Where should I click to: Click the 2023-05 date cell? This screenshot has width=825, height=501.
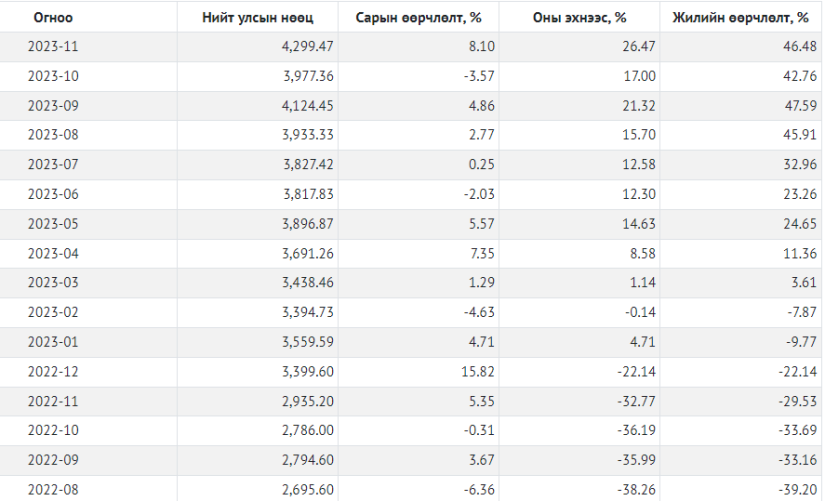pyautogui.click(x=53, y=224)
